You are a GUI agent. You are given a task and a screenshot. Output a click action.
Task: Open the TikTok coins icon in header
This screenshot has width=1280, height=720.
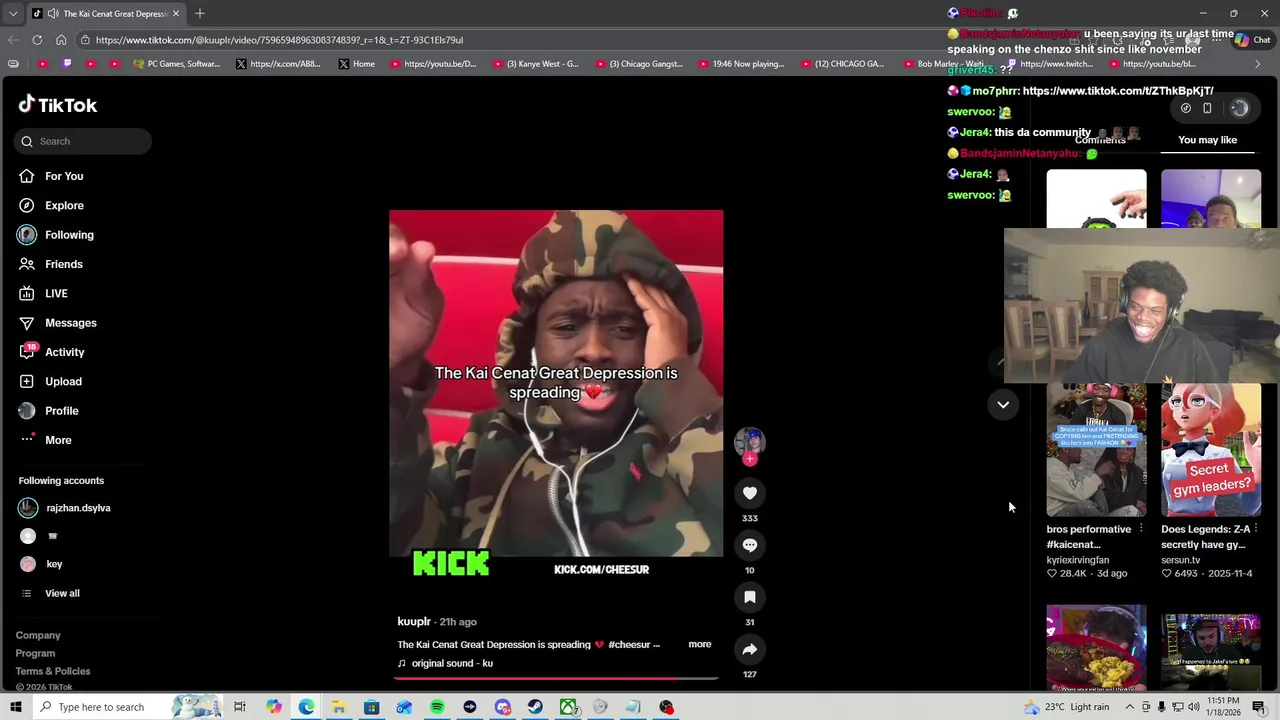pyautogui.click(x=1185, y=108)
